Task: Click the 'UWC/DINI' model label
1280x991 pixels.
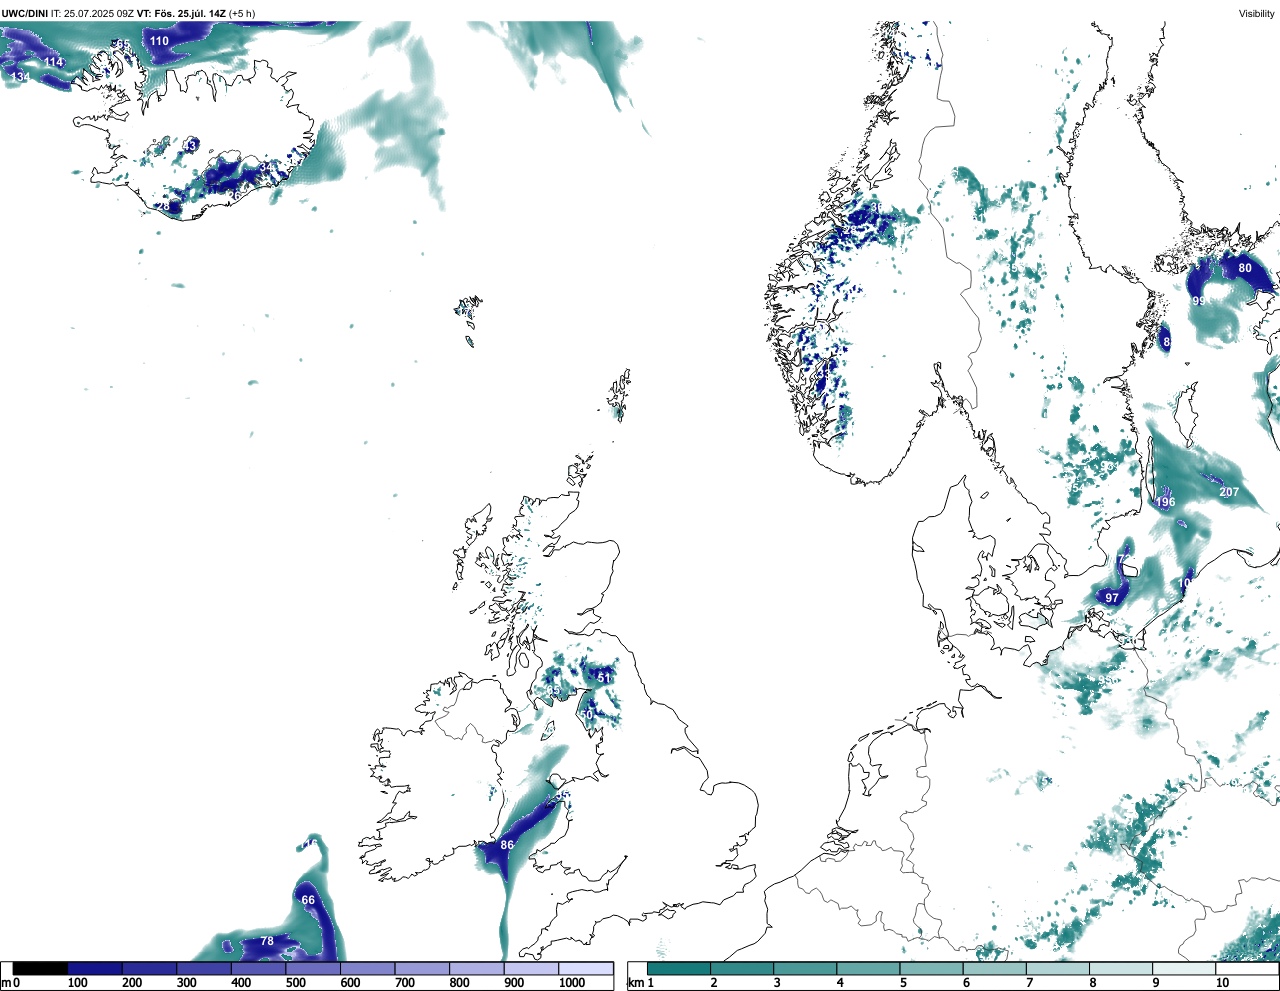Action: (24, 13)
